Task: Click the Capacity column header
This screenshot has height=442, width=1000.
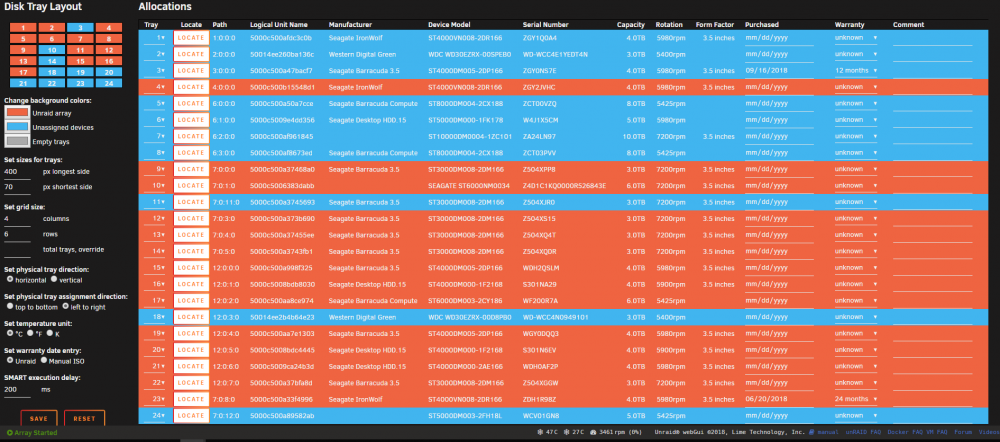Action: (x=630, y=25)
